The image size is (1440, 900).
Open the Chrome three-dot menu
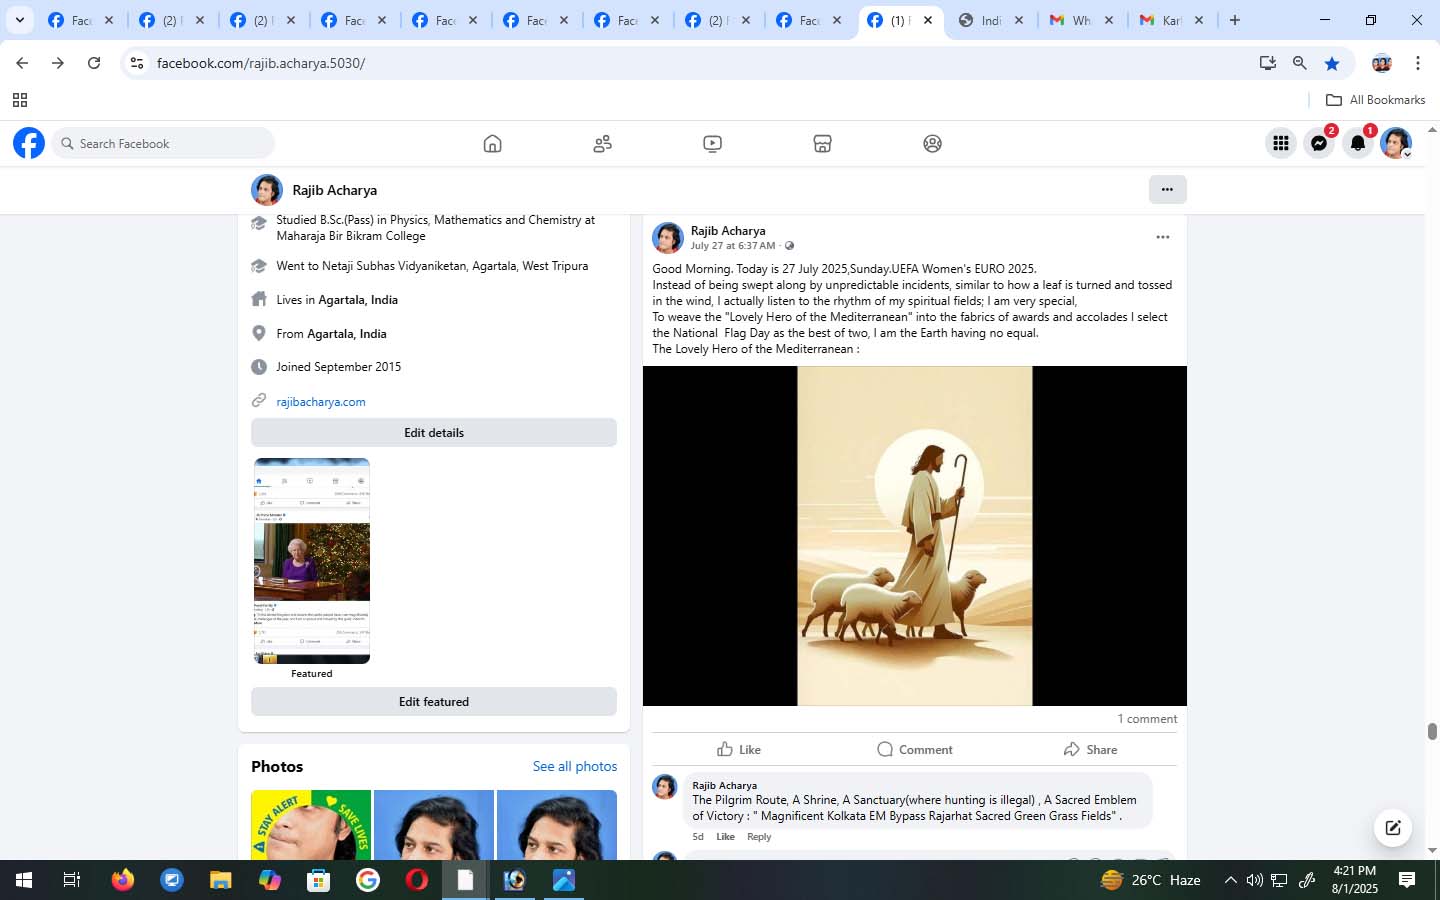(x=1418, y=63)
